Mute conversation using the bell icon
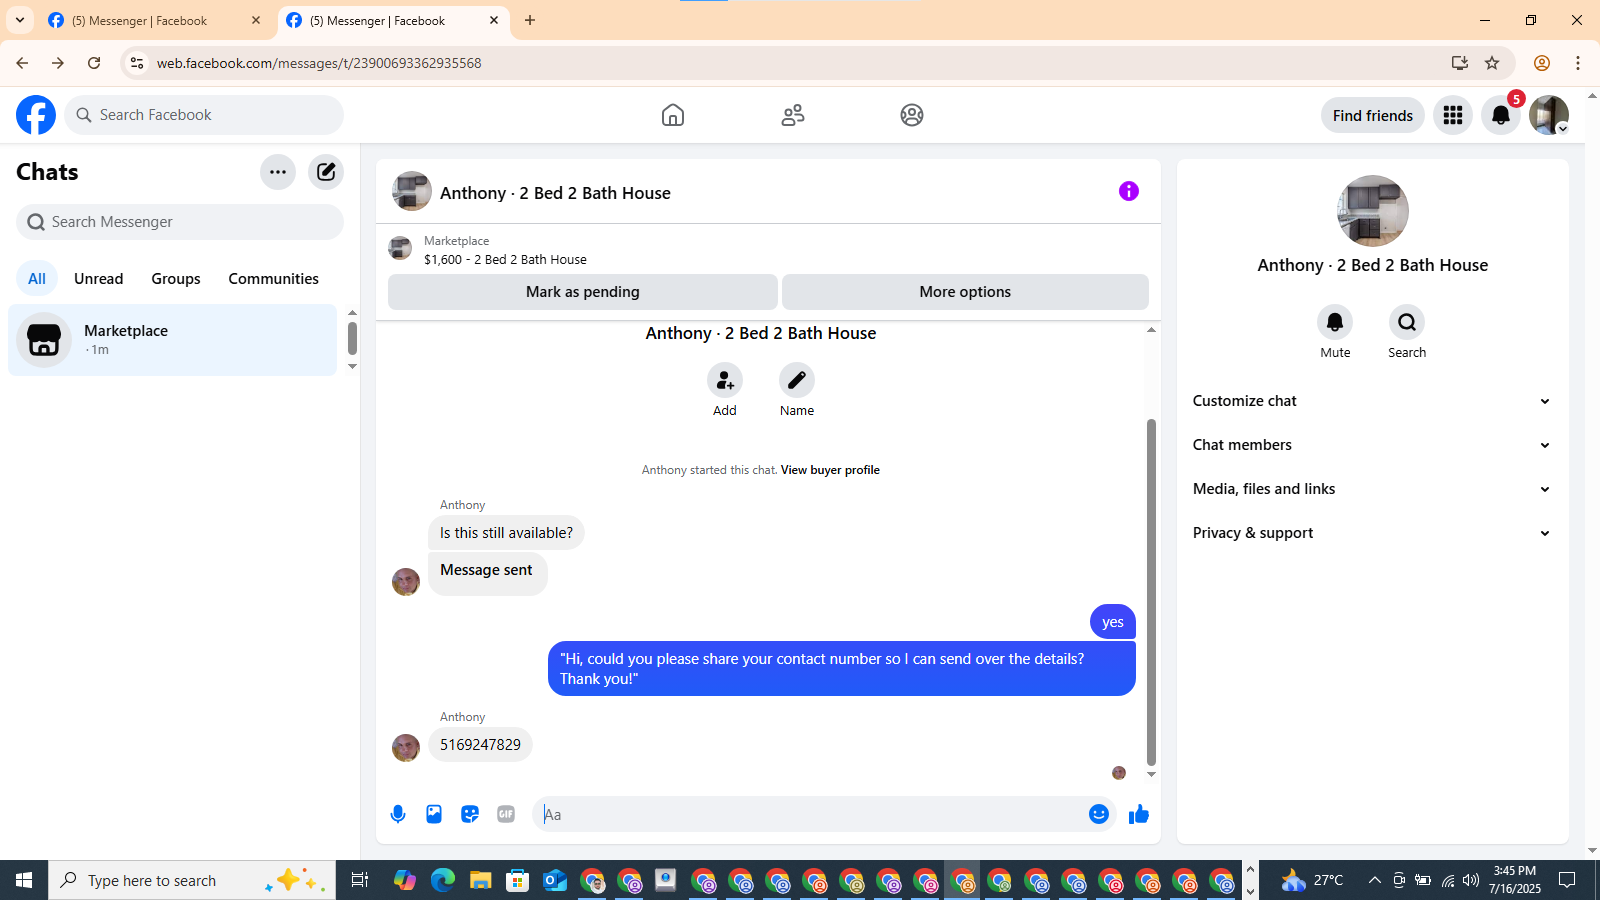The width and height of the screenshot is (1600, 900). 1335,322
